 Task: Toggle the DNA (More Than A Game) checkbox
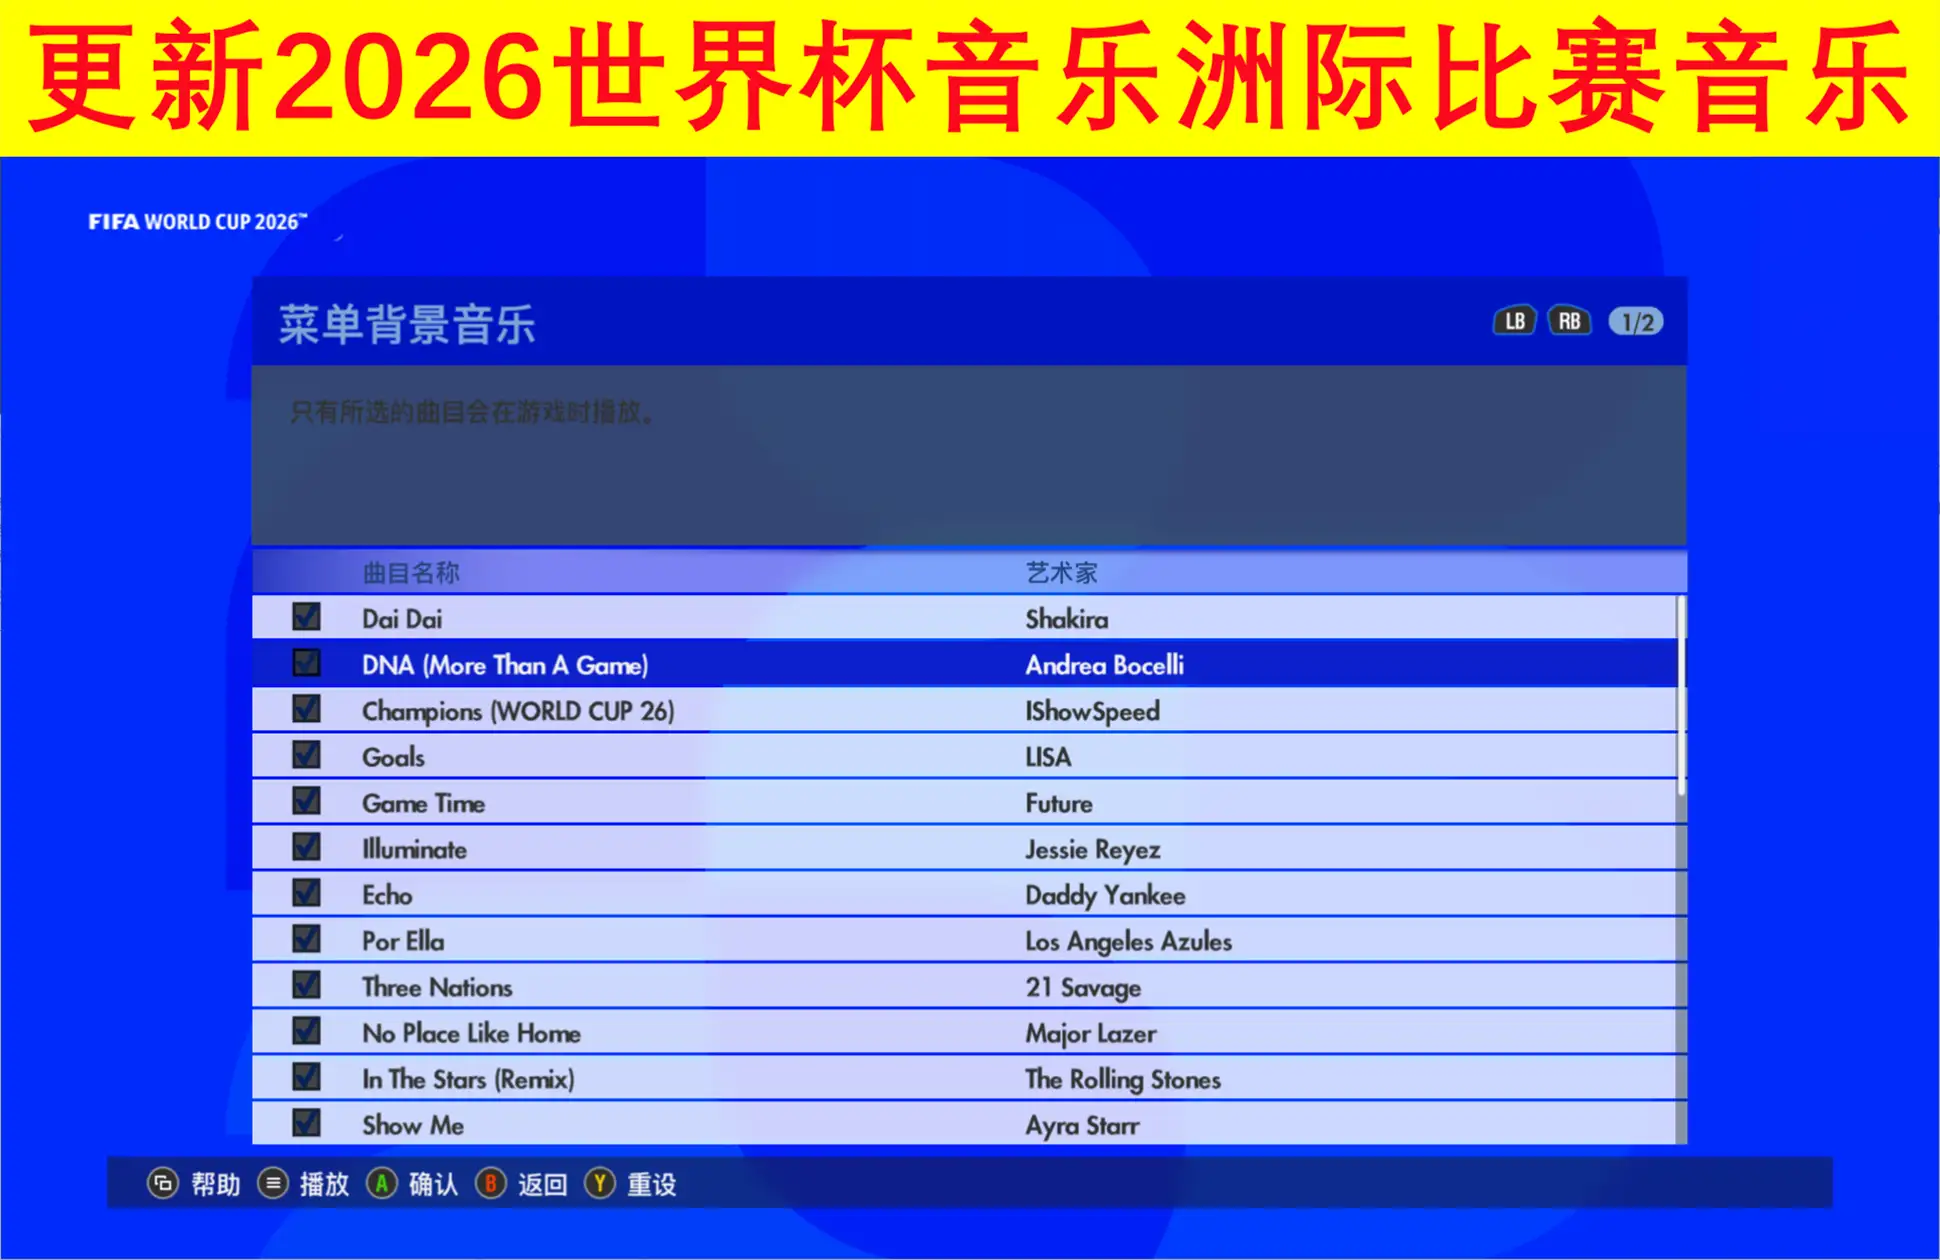tap(306, 663)
